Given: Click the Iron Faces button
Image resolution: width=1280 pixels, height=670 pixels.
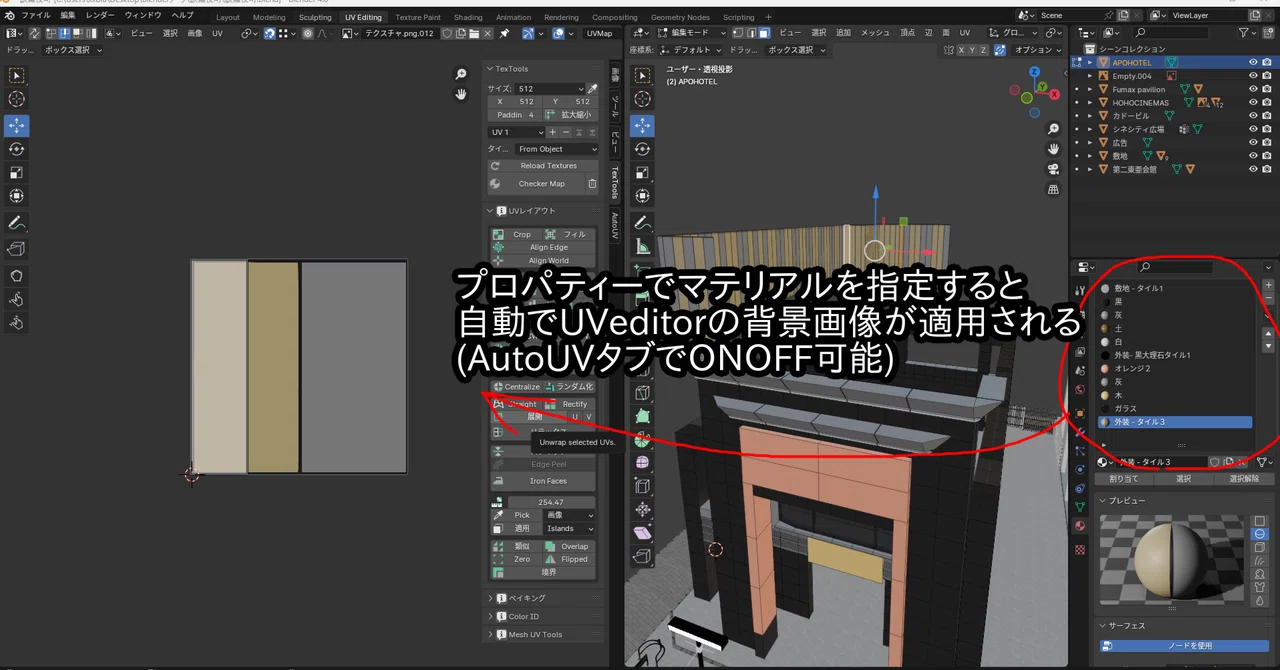Looking at the screenshot, I should [542, 481].
